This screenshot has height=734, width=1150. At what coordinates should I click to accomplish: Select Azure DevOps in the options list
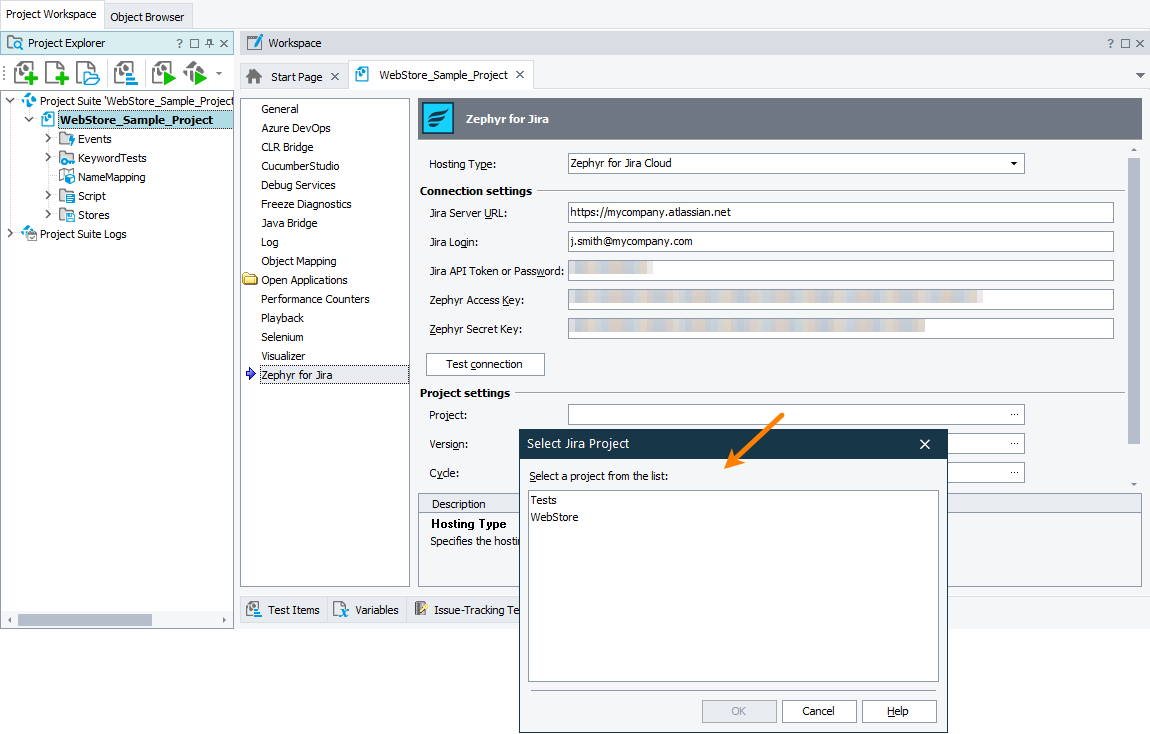point(296,128)
